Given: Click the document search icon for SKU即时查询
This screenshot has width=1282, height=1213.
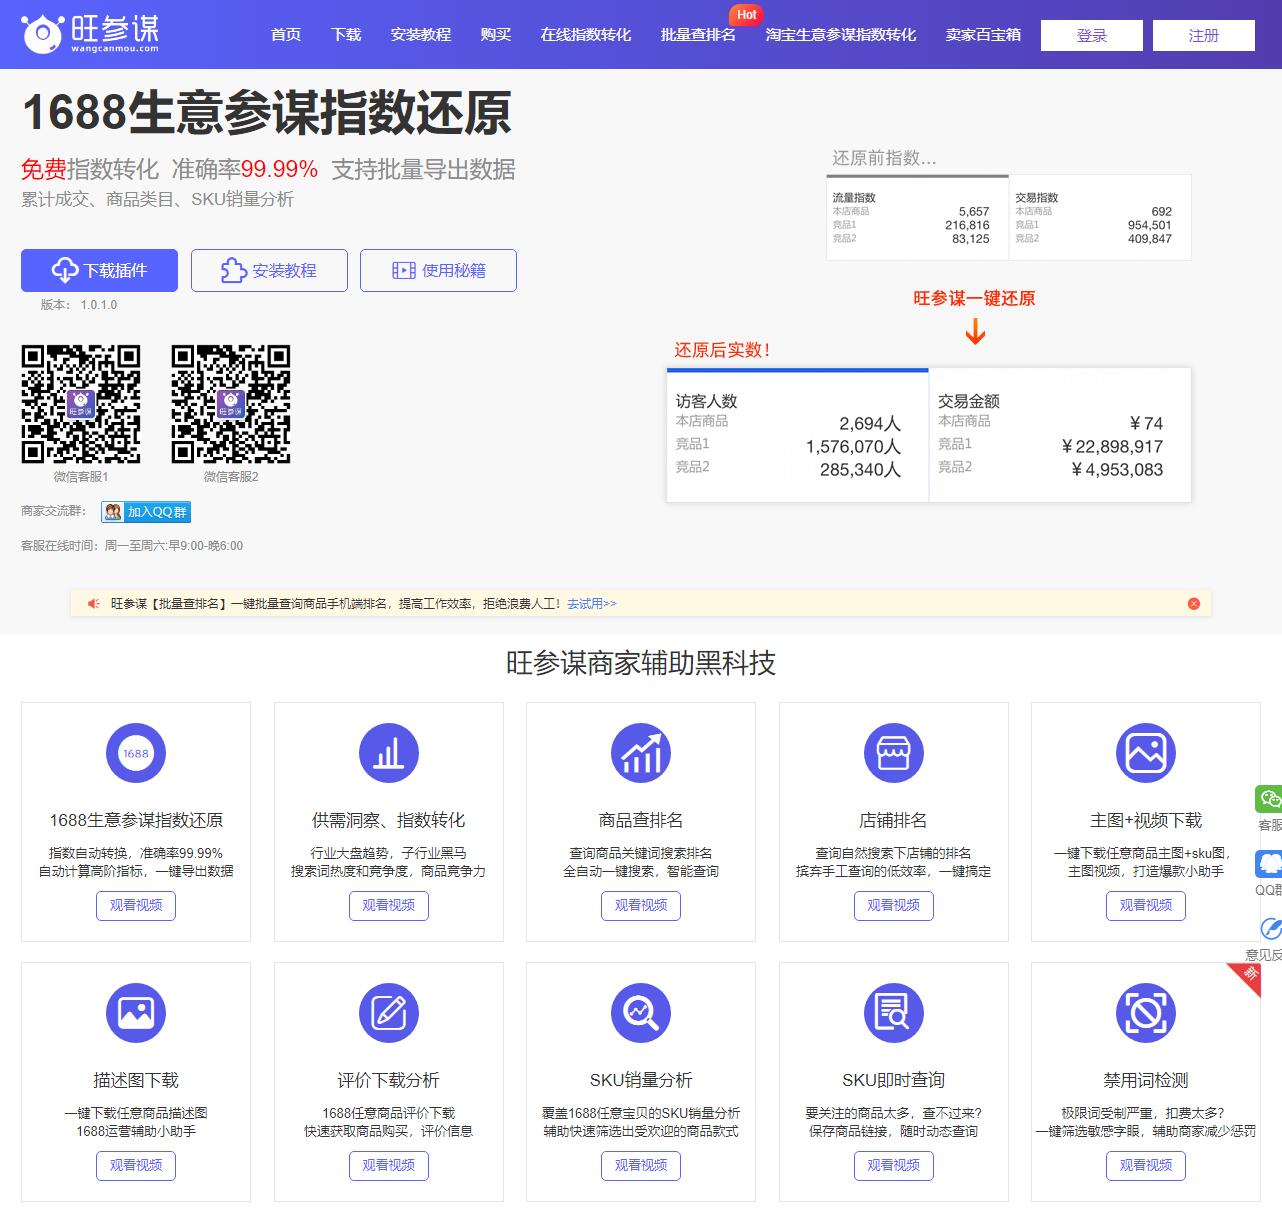Looking at the screenshot, I should tap(893, 1013).
